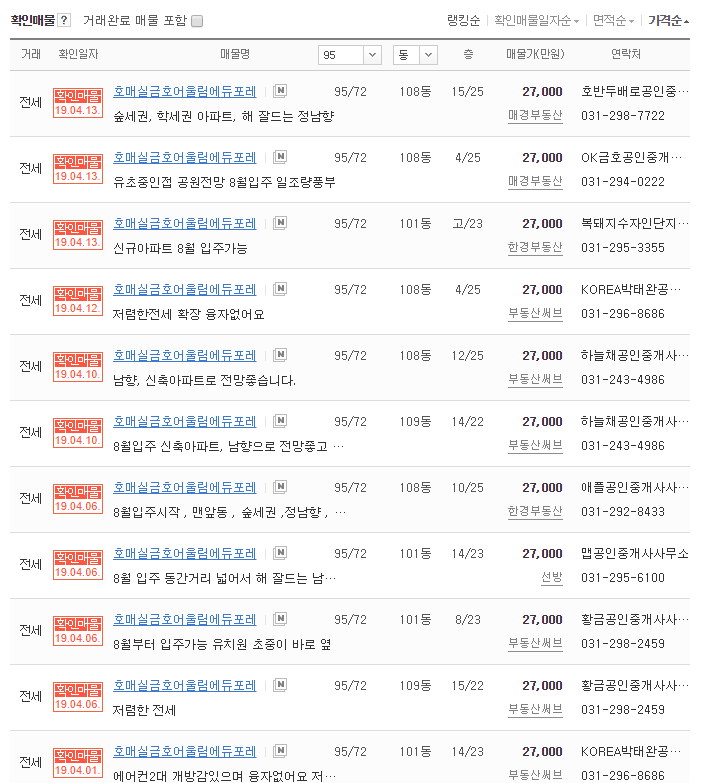Click the 매물가(만원) column header

[535, 54]
